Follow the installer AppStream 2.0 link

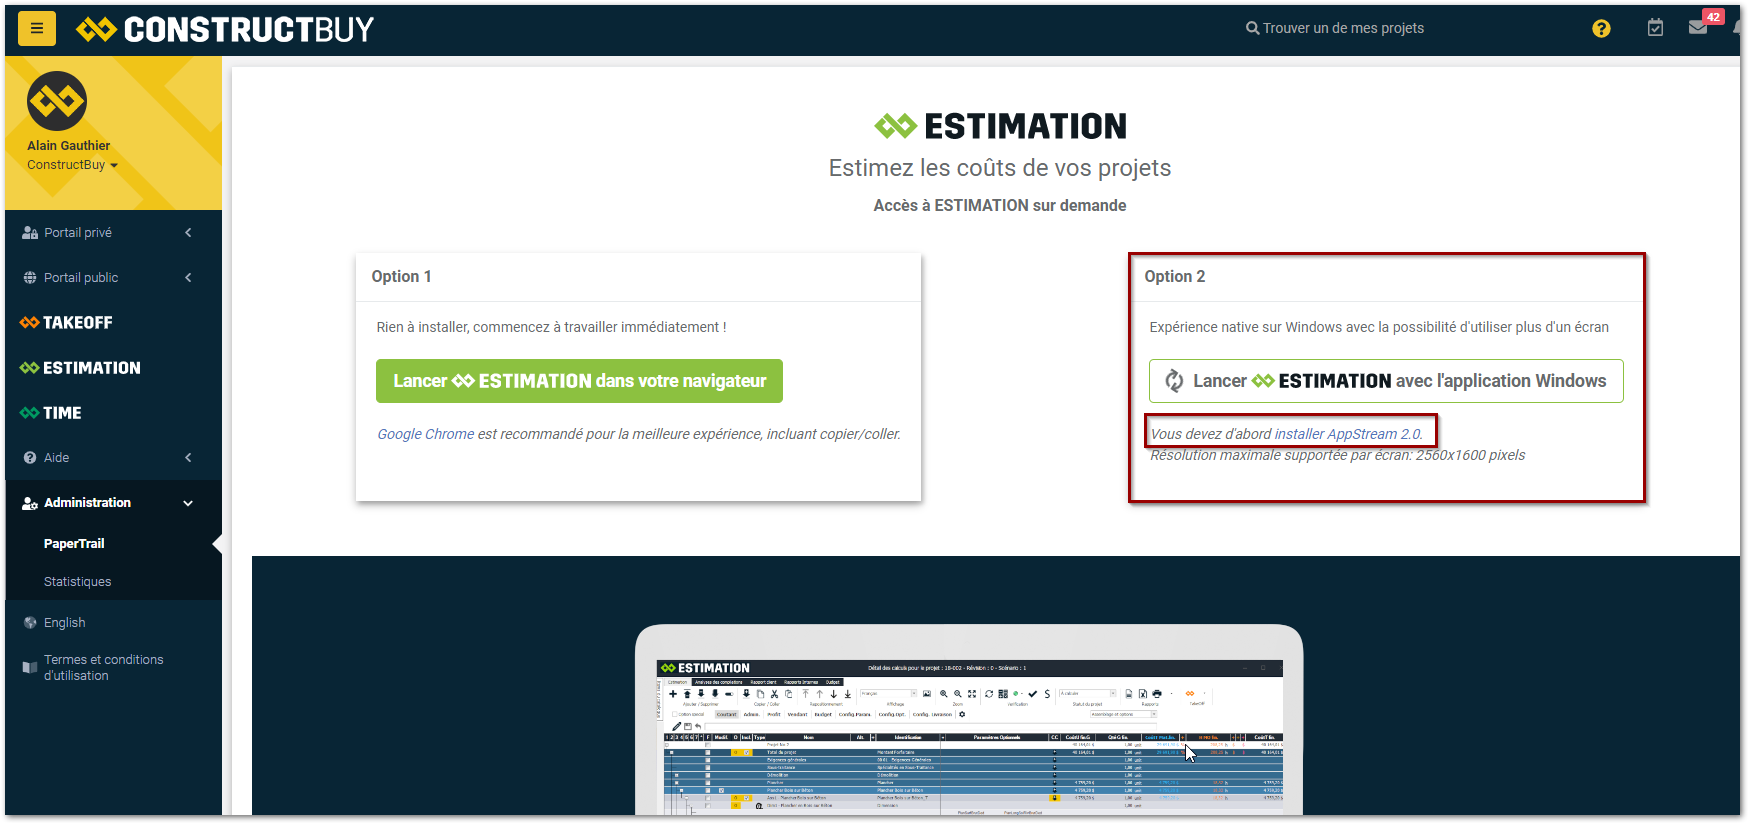(1347, 434)
